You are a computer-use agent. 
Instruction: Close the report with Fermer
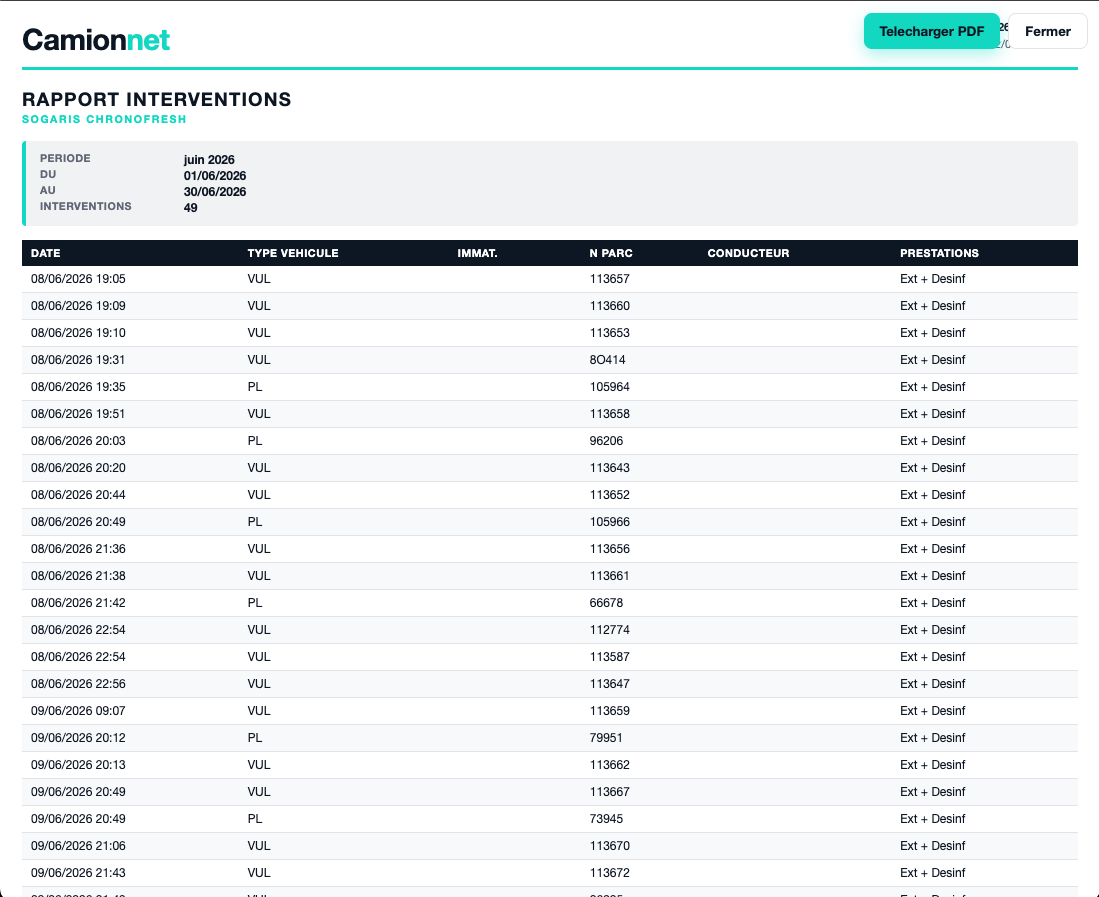(1048, 32)
